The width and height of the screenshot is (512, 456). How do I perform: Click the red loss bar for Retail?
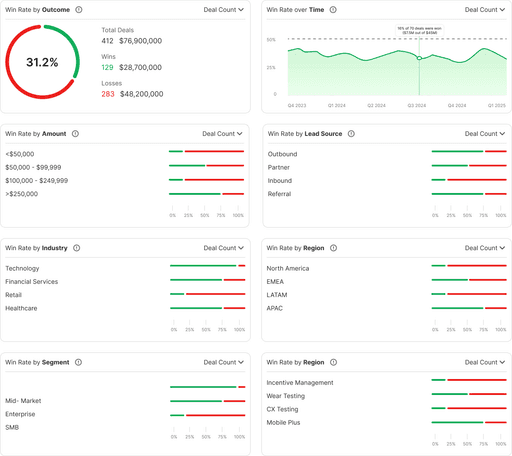(x=216, y=294)
